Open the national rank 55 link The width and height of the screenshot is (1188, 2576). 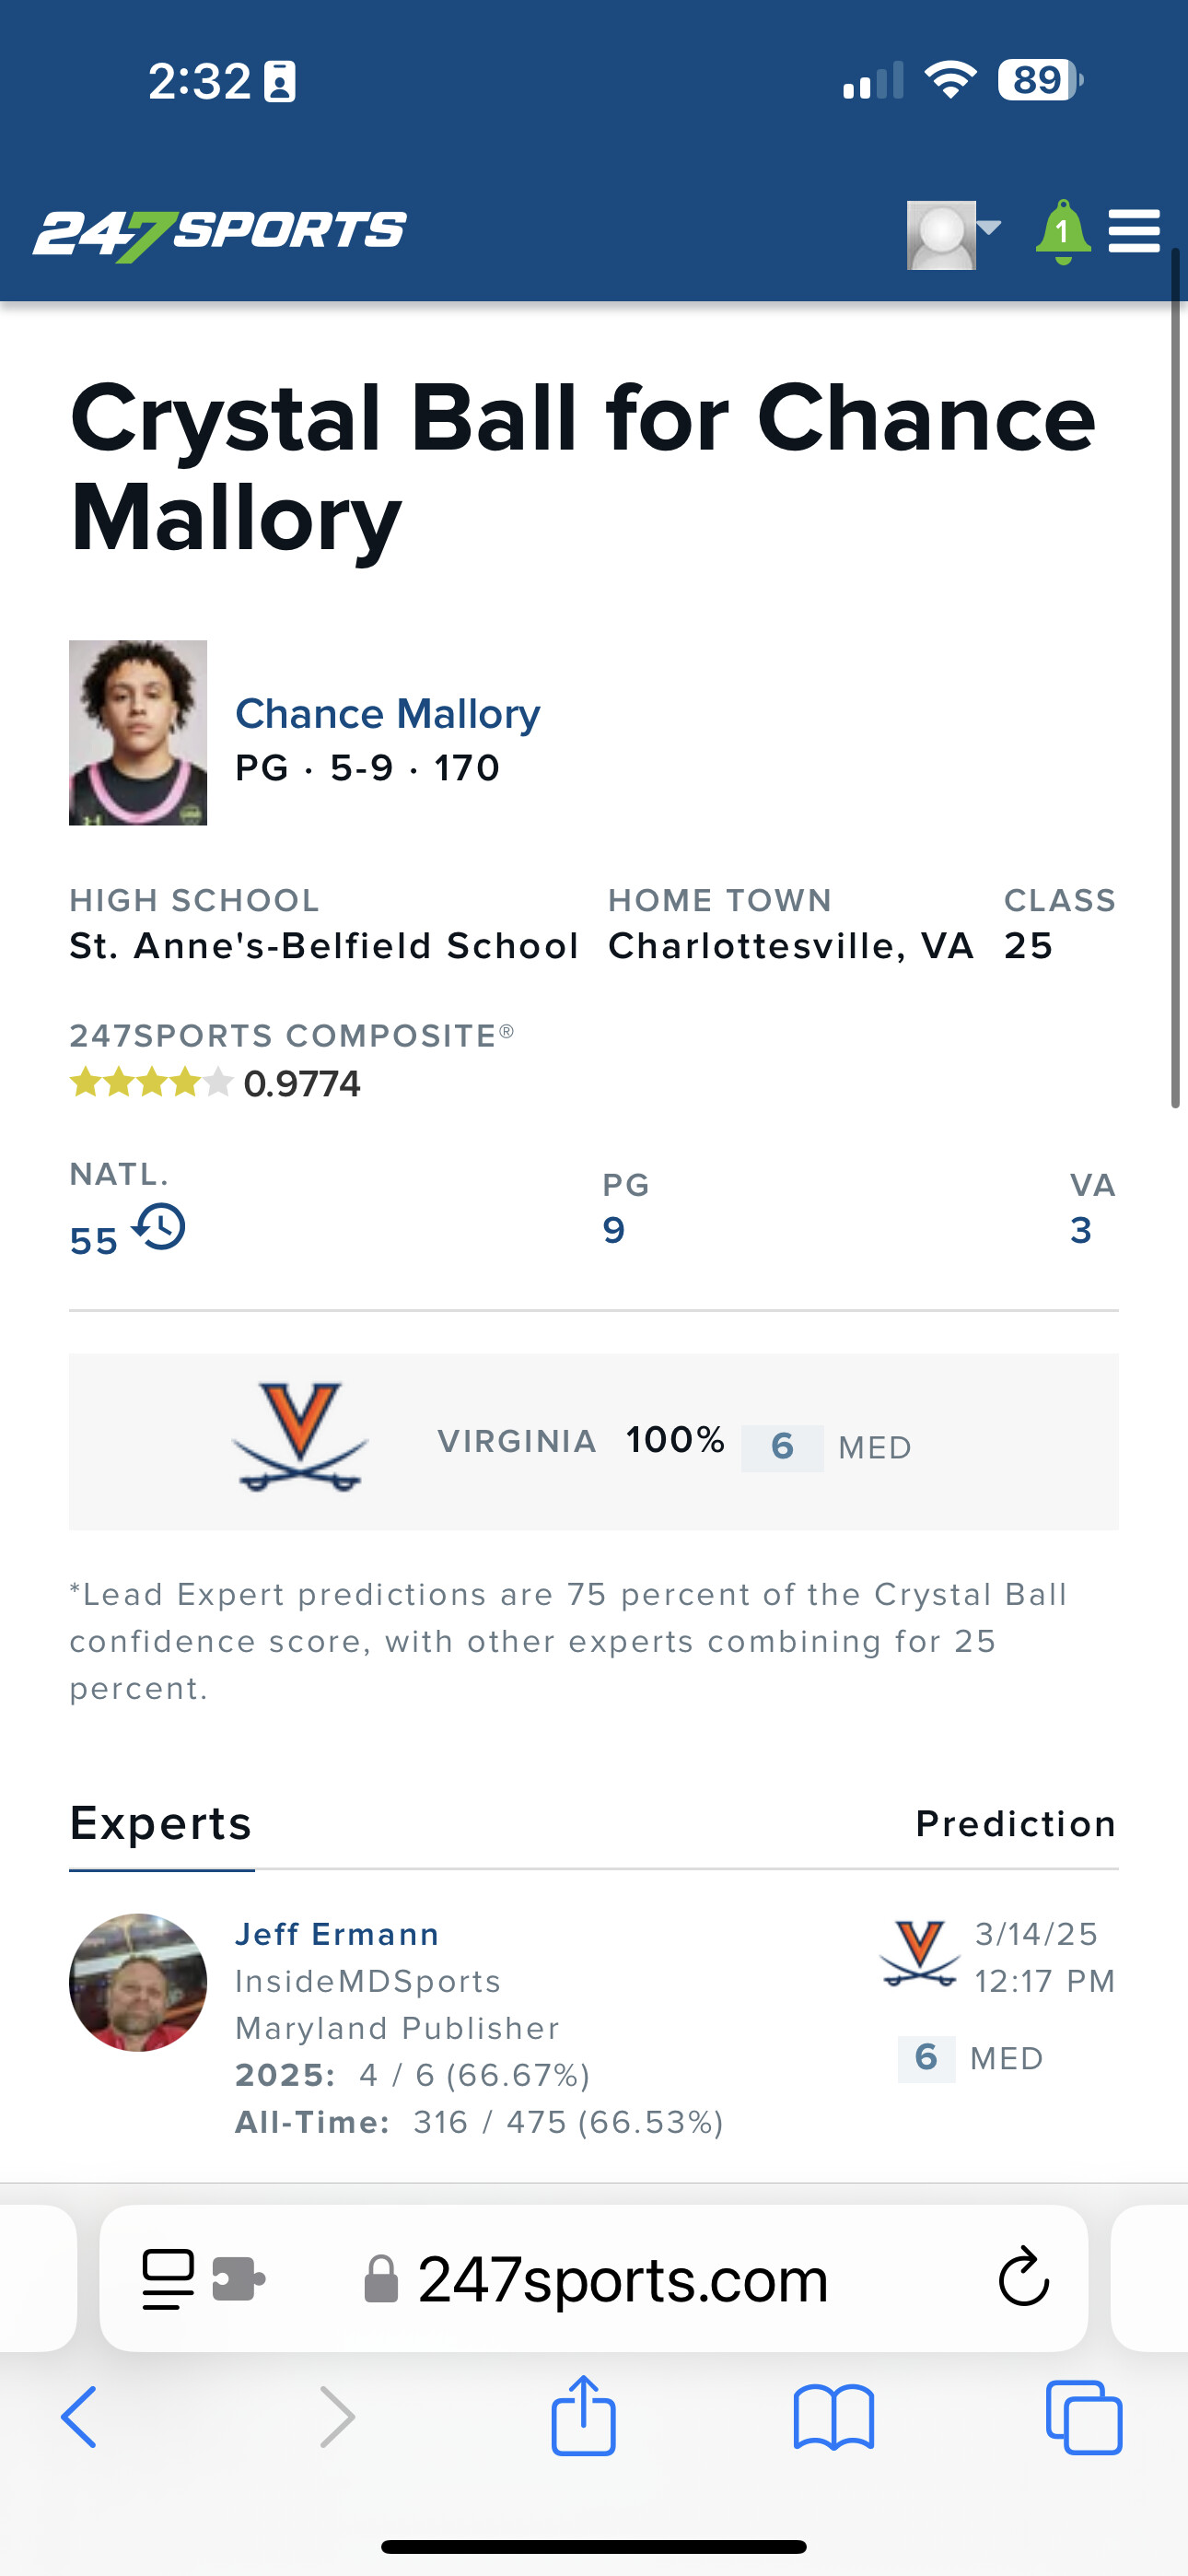pos(94,1241)
